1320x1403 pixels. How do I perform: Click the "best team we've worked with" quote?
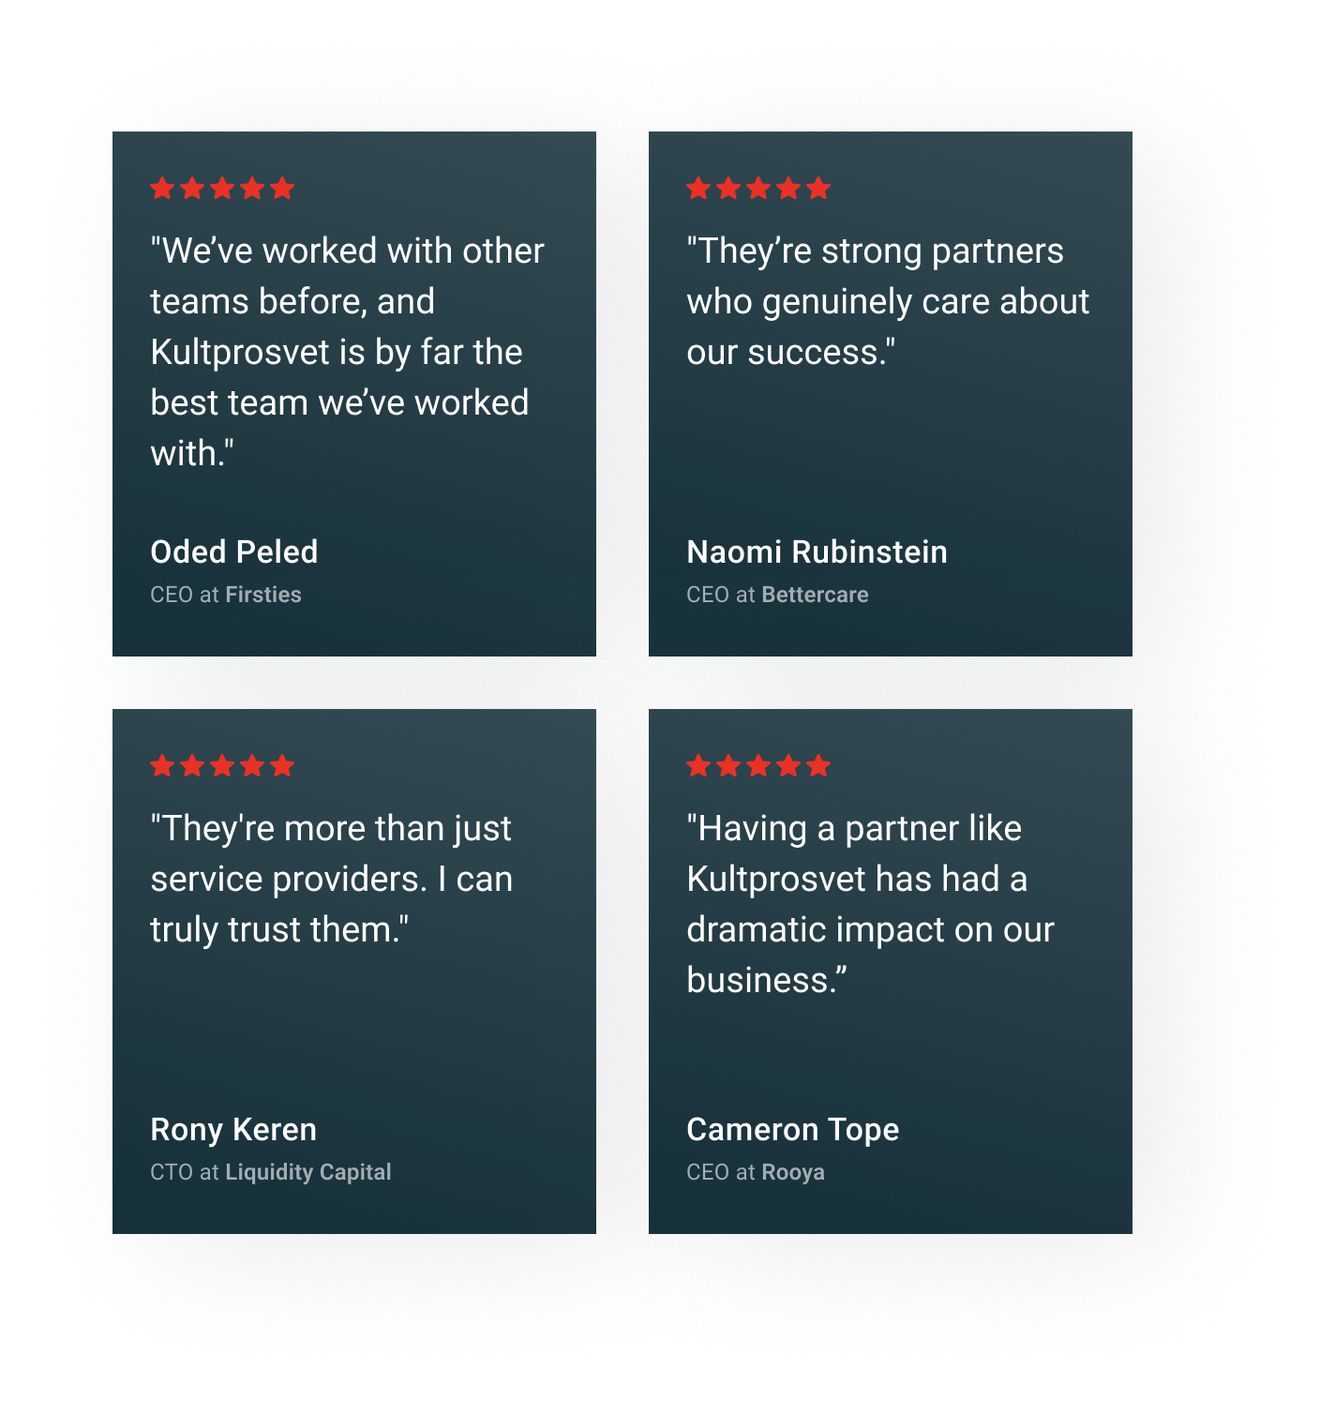pyautogui.click(x=346, y=352)
